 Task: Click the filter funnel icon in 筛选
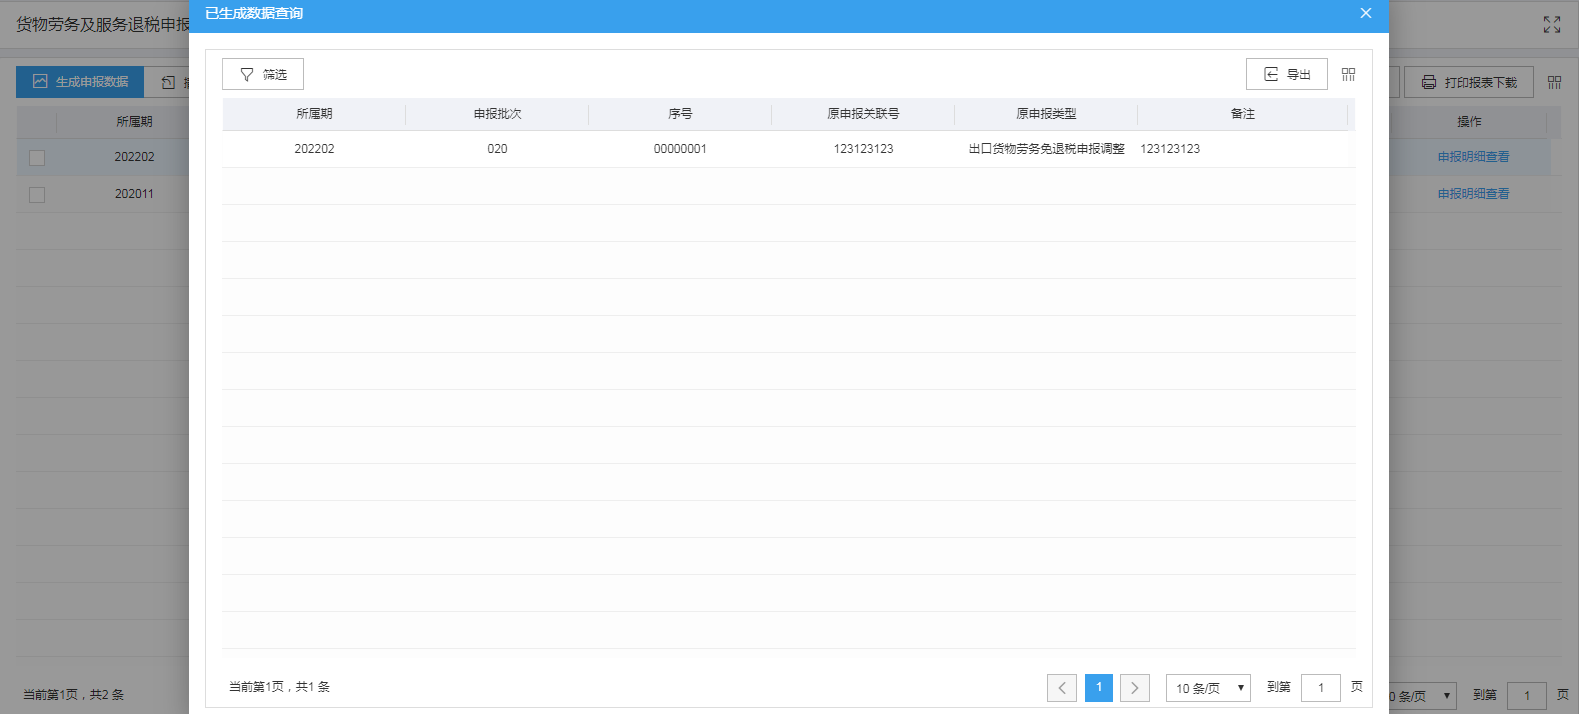pos(247,75)
